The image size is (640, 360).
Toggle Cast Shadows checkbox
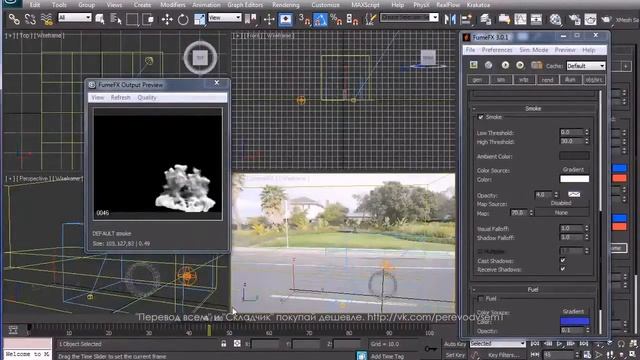tap(563, 260)
